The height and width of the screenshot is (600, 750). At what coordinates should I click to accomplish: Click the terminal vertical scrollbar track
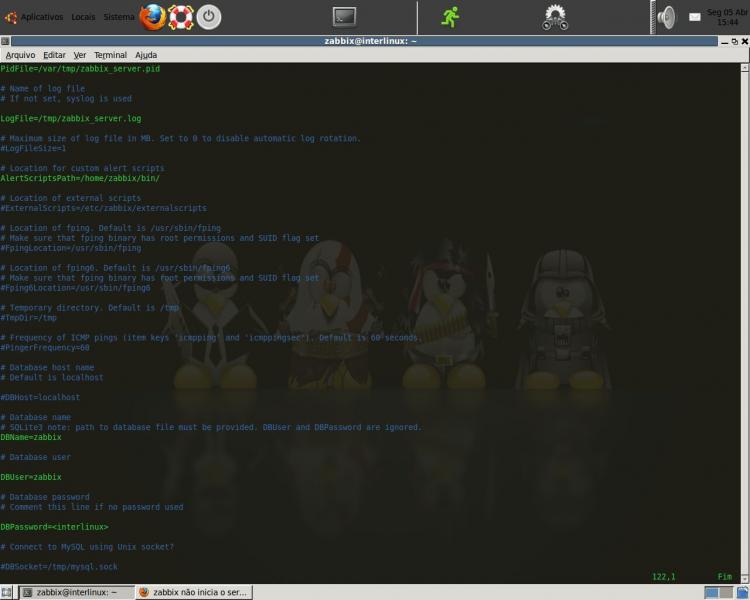(x=745, y=323)
